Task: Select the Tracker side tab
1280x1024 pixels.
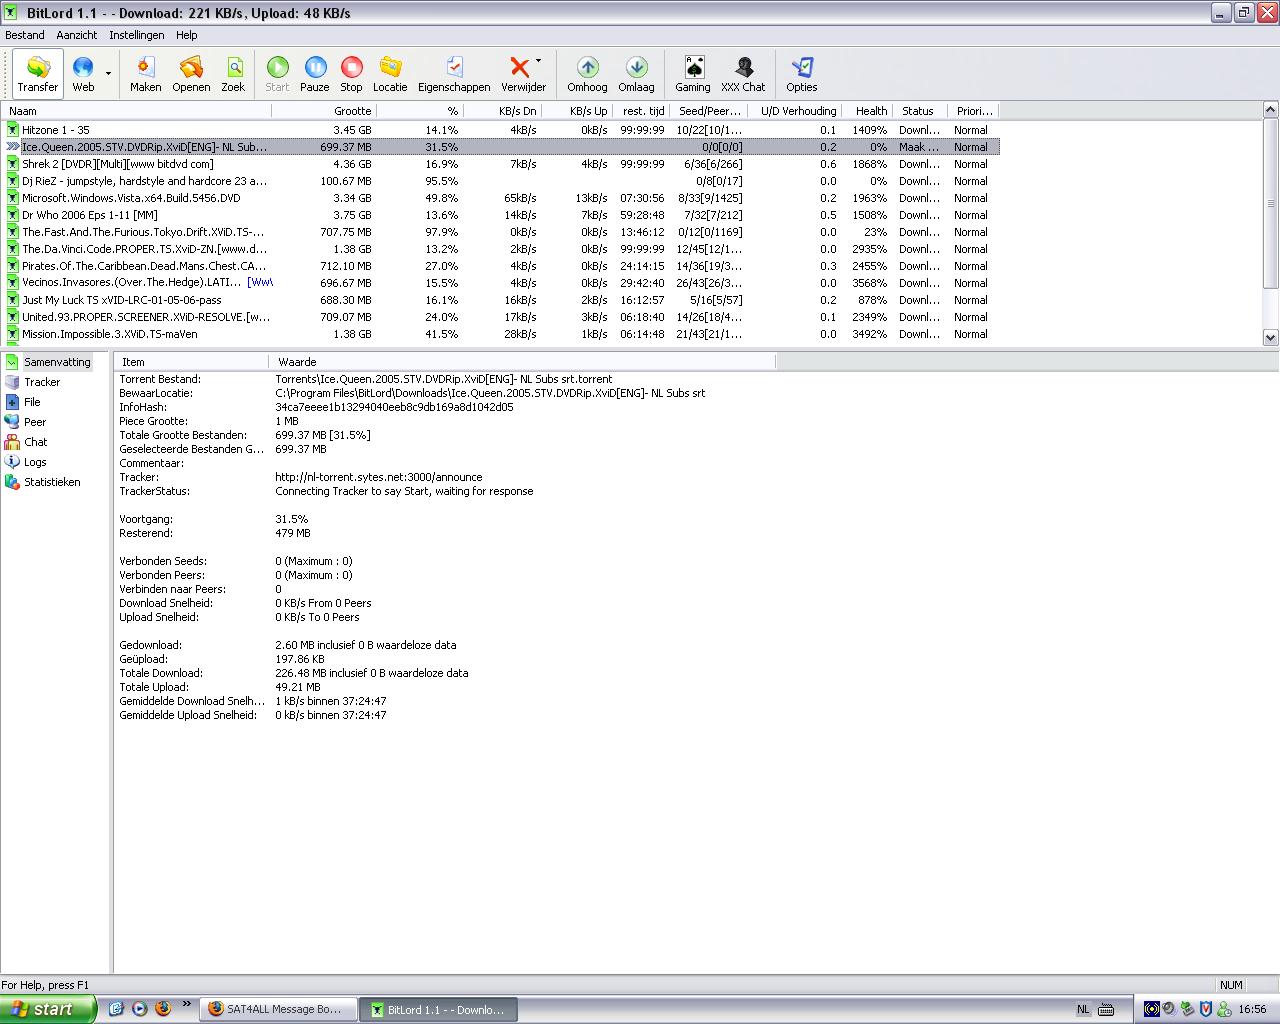Action: click(x=33, y=382)
